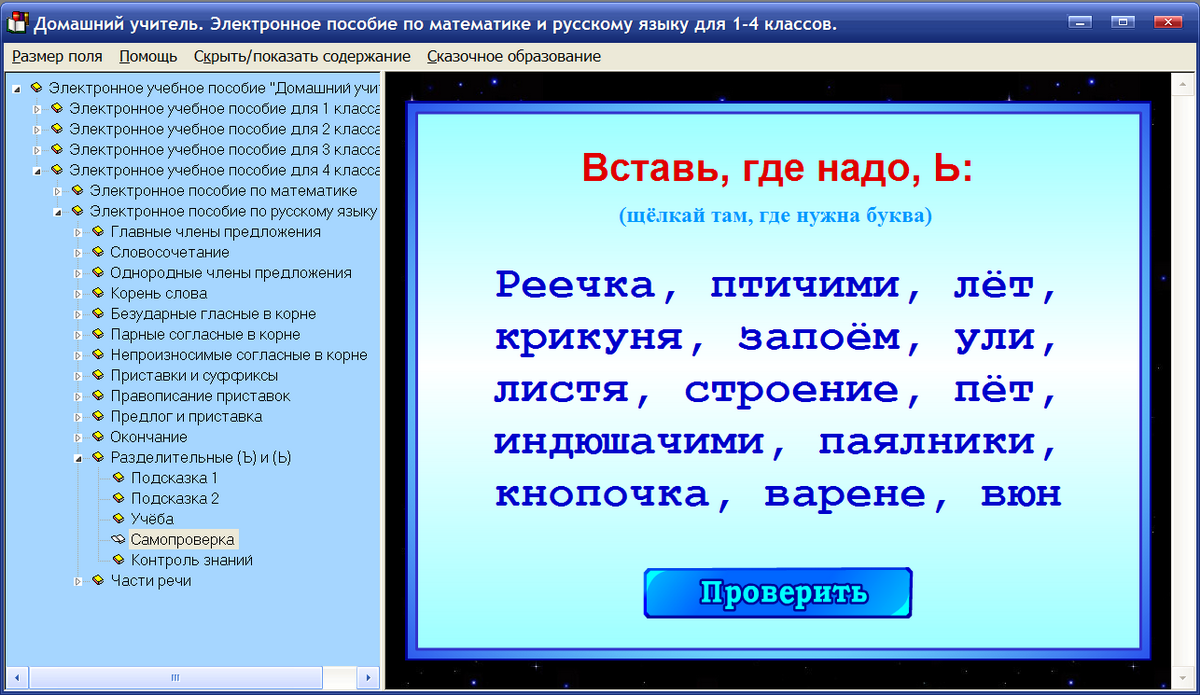Select 'Правописание приставок' in the tree
Viewport: 1200px width, 695px height.
200,396
